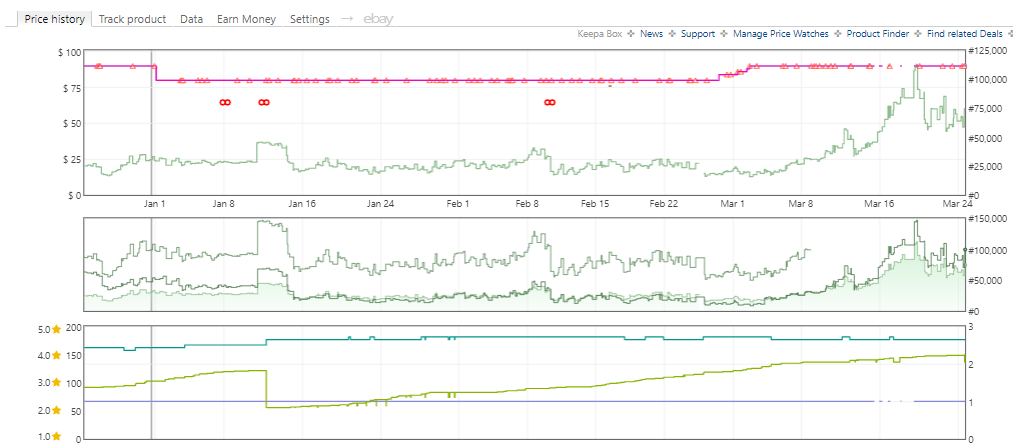Open the Price history tab
Screen dimensions: 1013x444
pos(54,19)
